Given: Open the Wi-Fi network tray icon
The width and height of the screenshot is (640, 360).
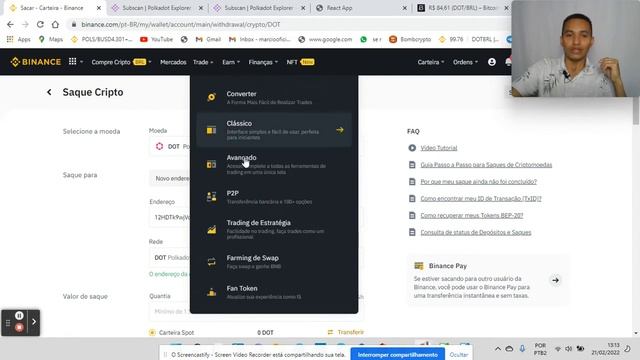Looking at the screenshot, I should (x=558, y=349).
